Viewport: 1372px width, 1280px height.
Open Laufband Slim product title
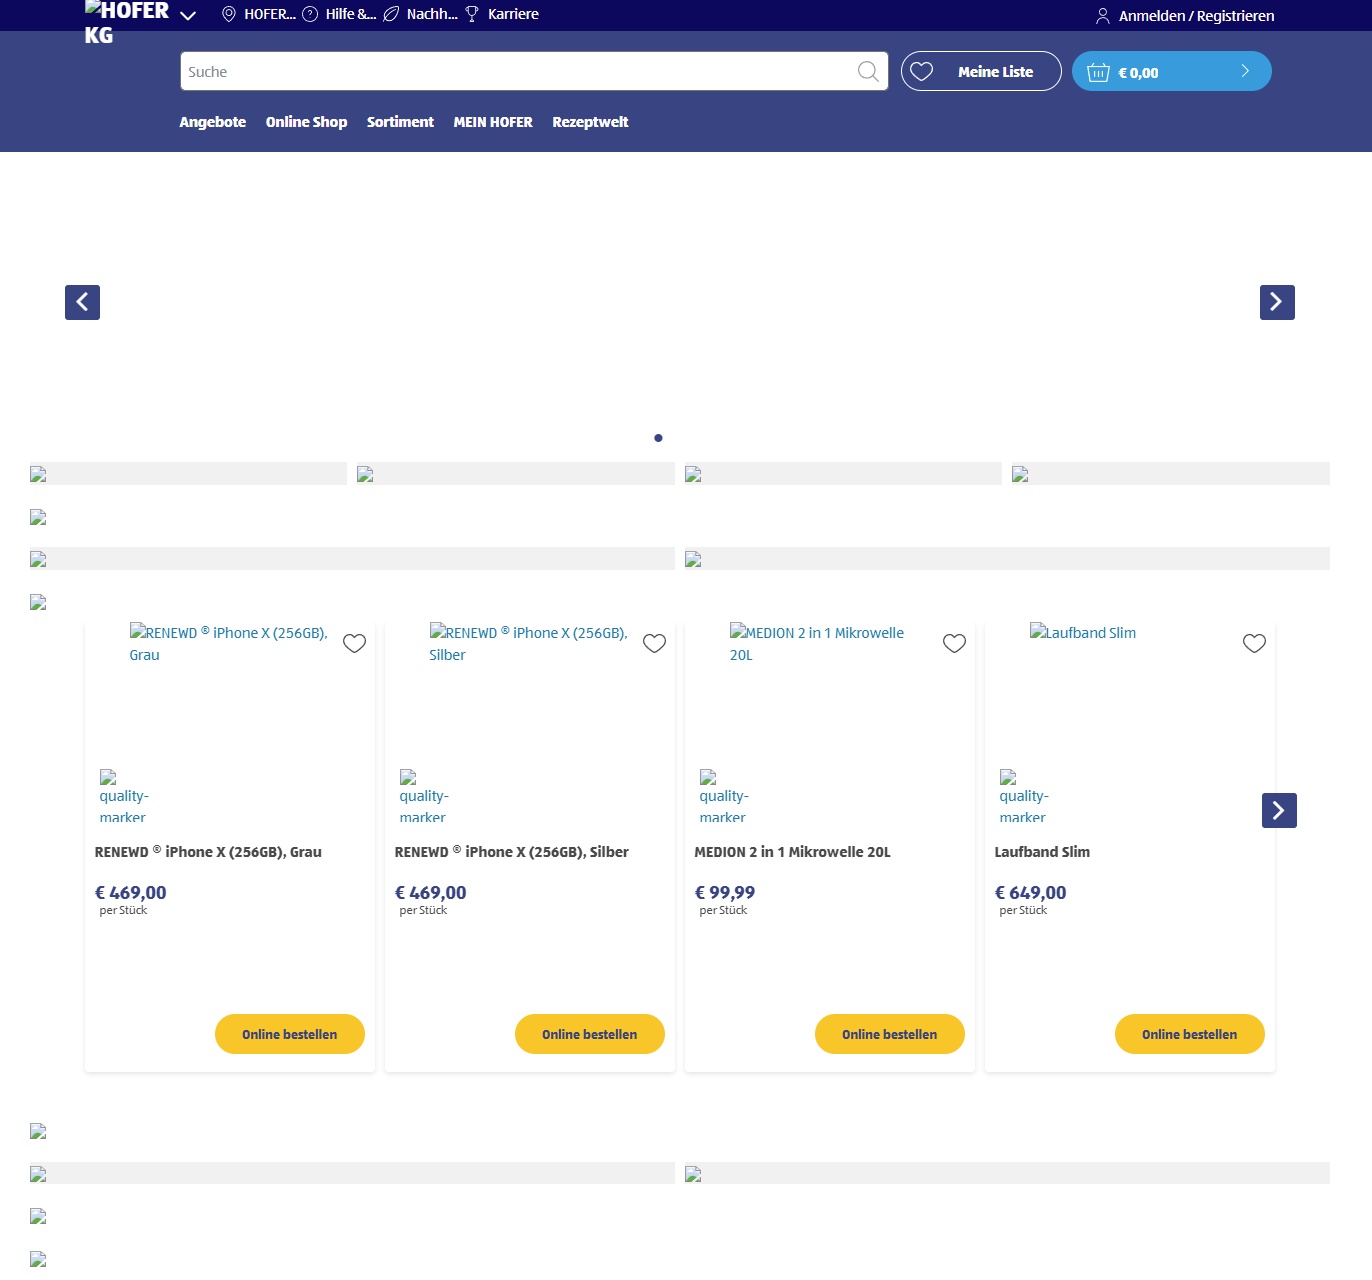pos(1042,852)
